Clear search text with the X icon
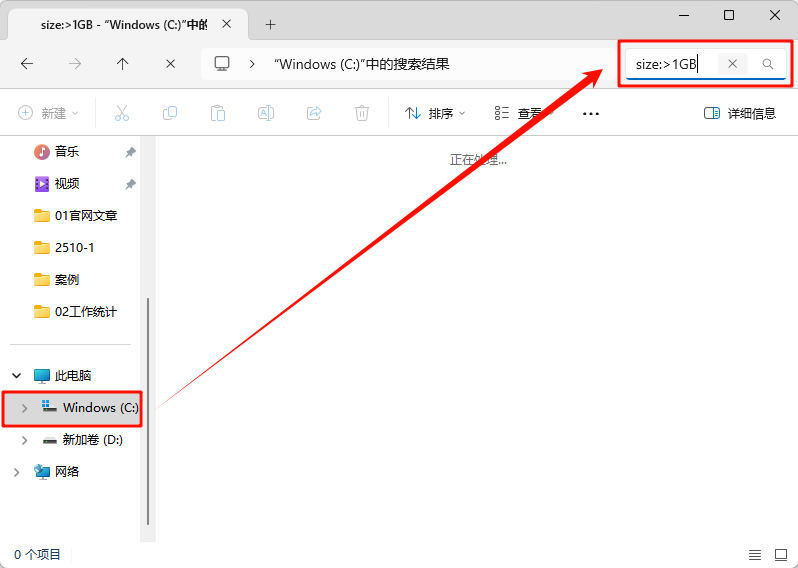 732,64
